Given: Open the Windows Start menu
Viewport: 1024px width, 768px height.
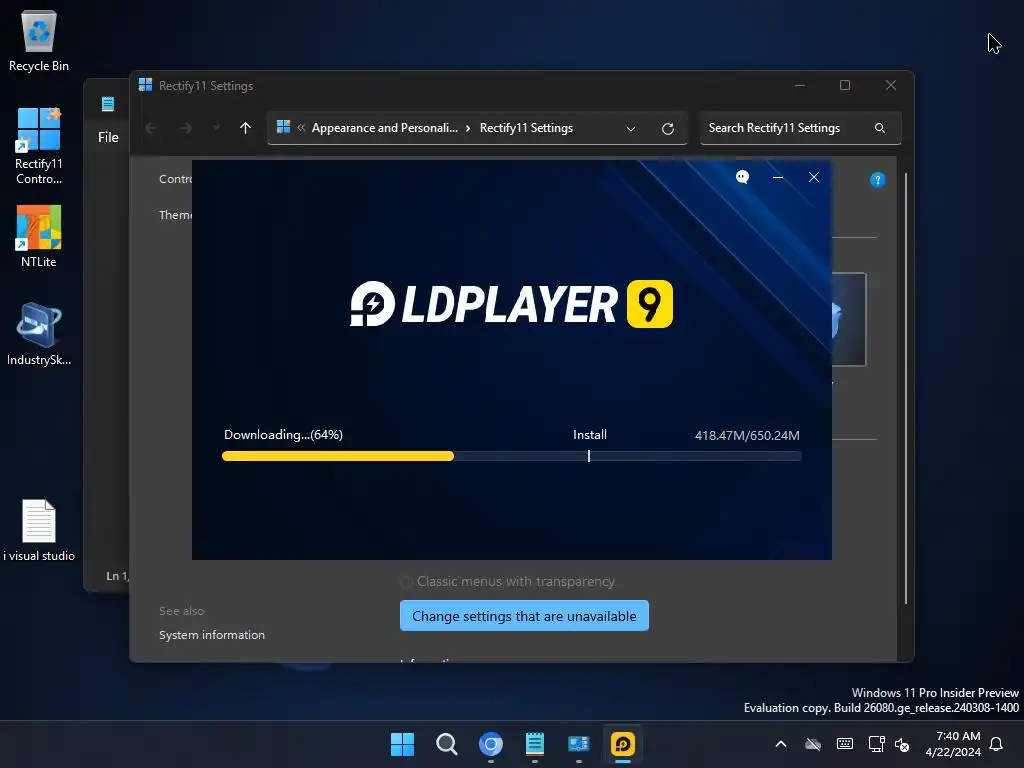Looking at the screenshot, I should 402,744.
